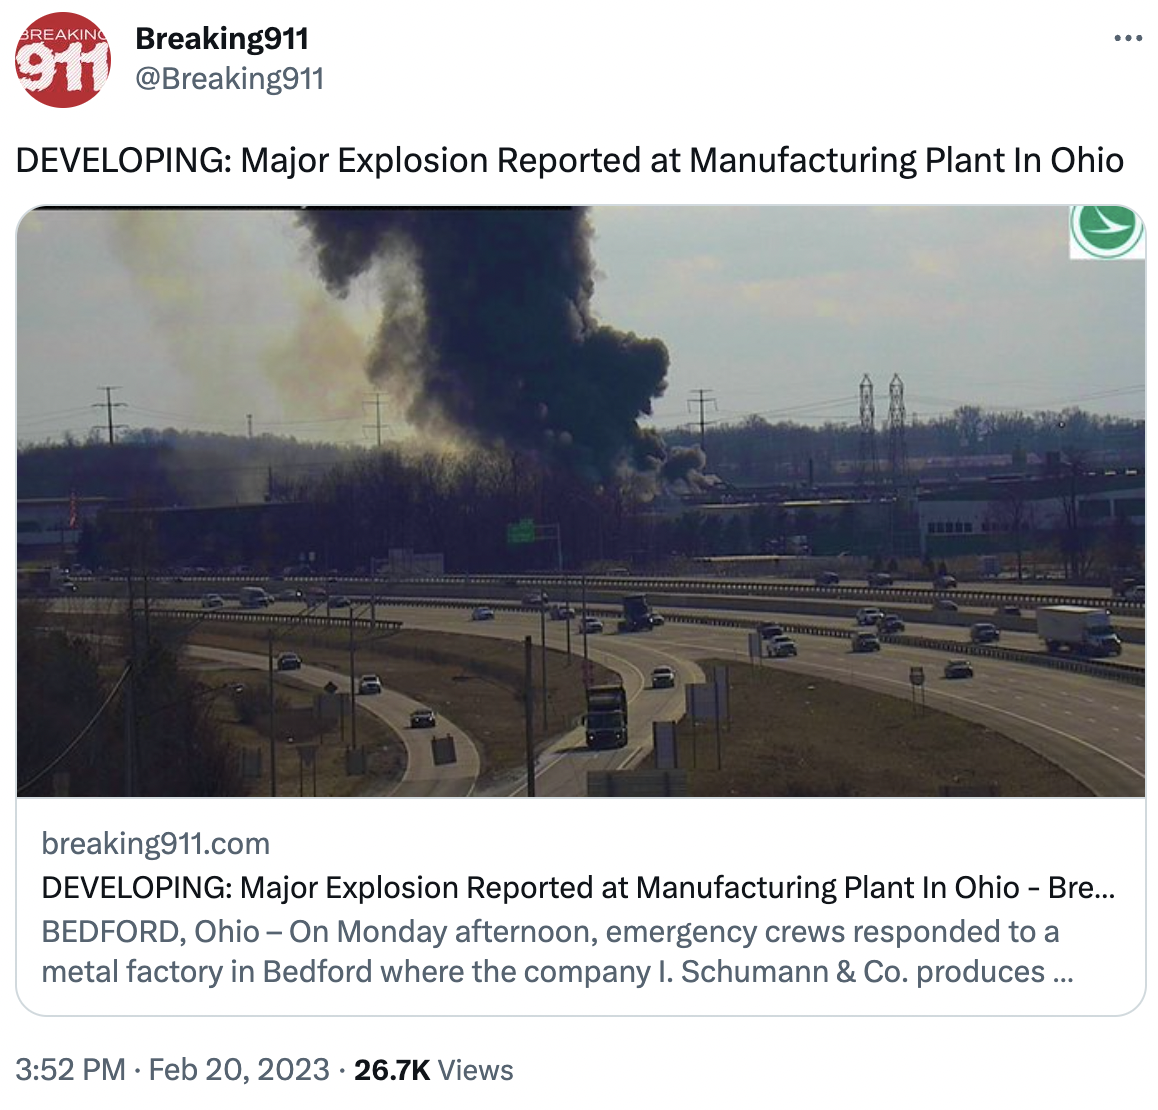Open the @Breaking911 handle link
The height and width of the screenshot is (1110, 1158).
[230, 78]
